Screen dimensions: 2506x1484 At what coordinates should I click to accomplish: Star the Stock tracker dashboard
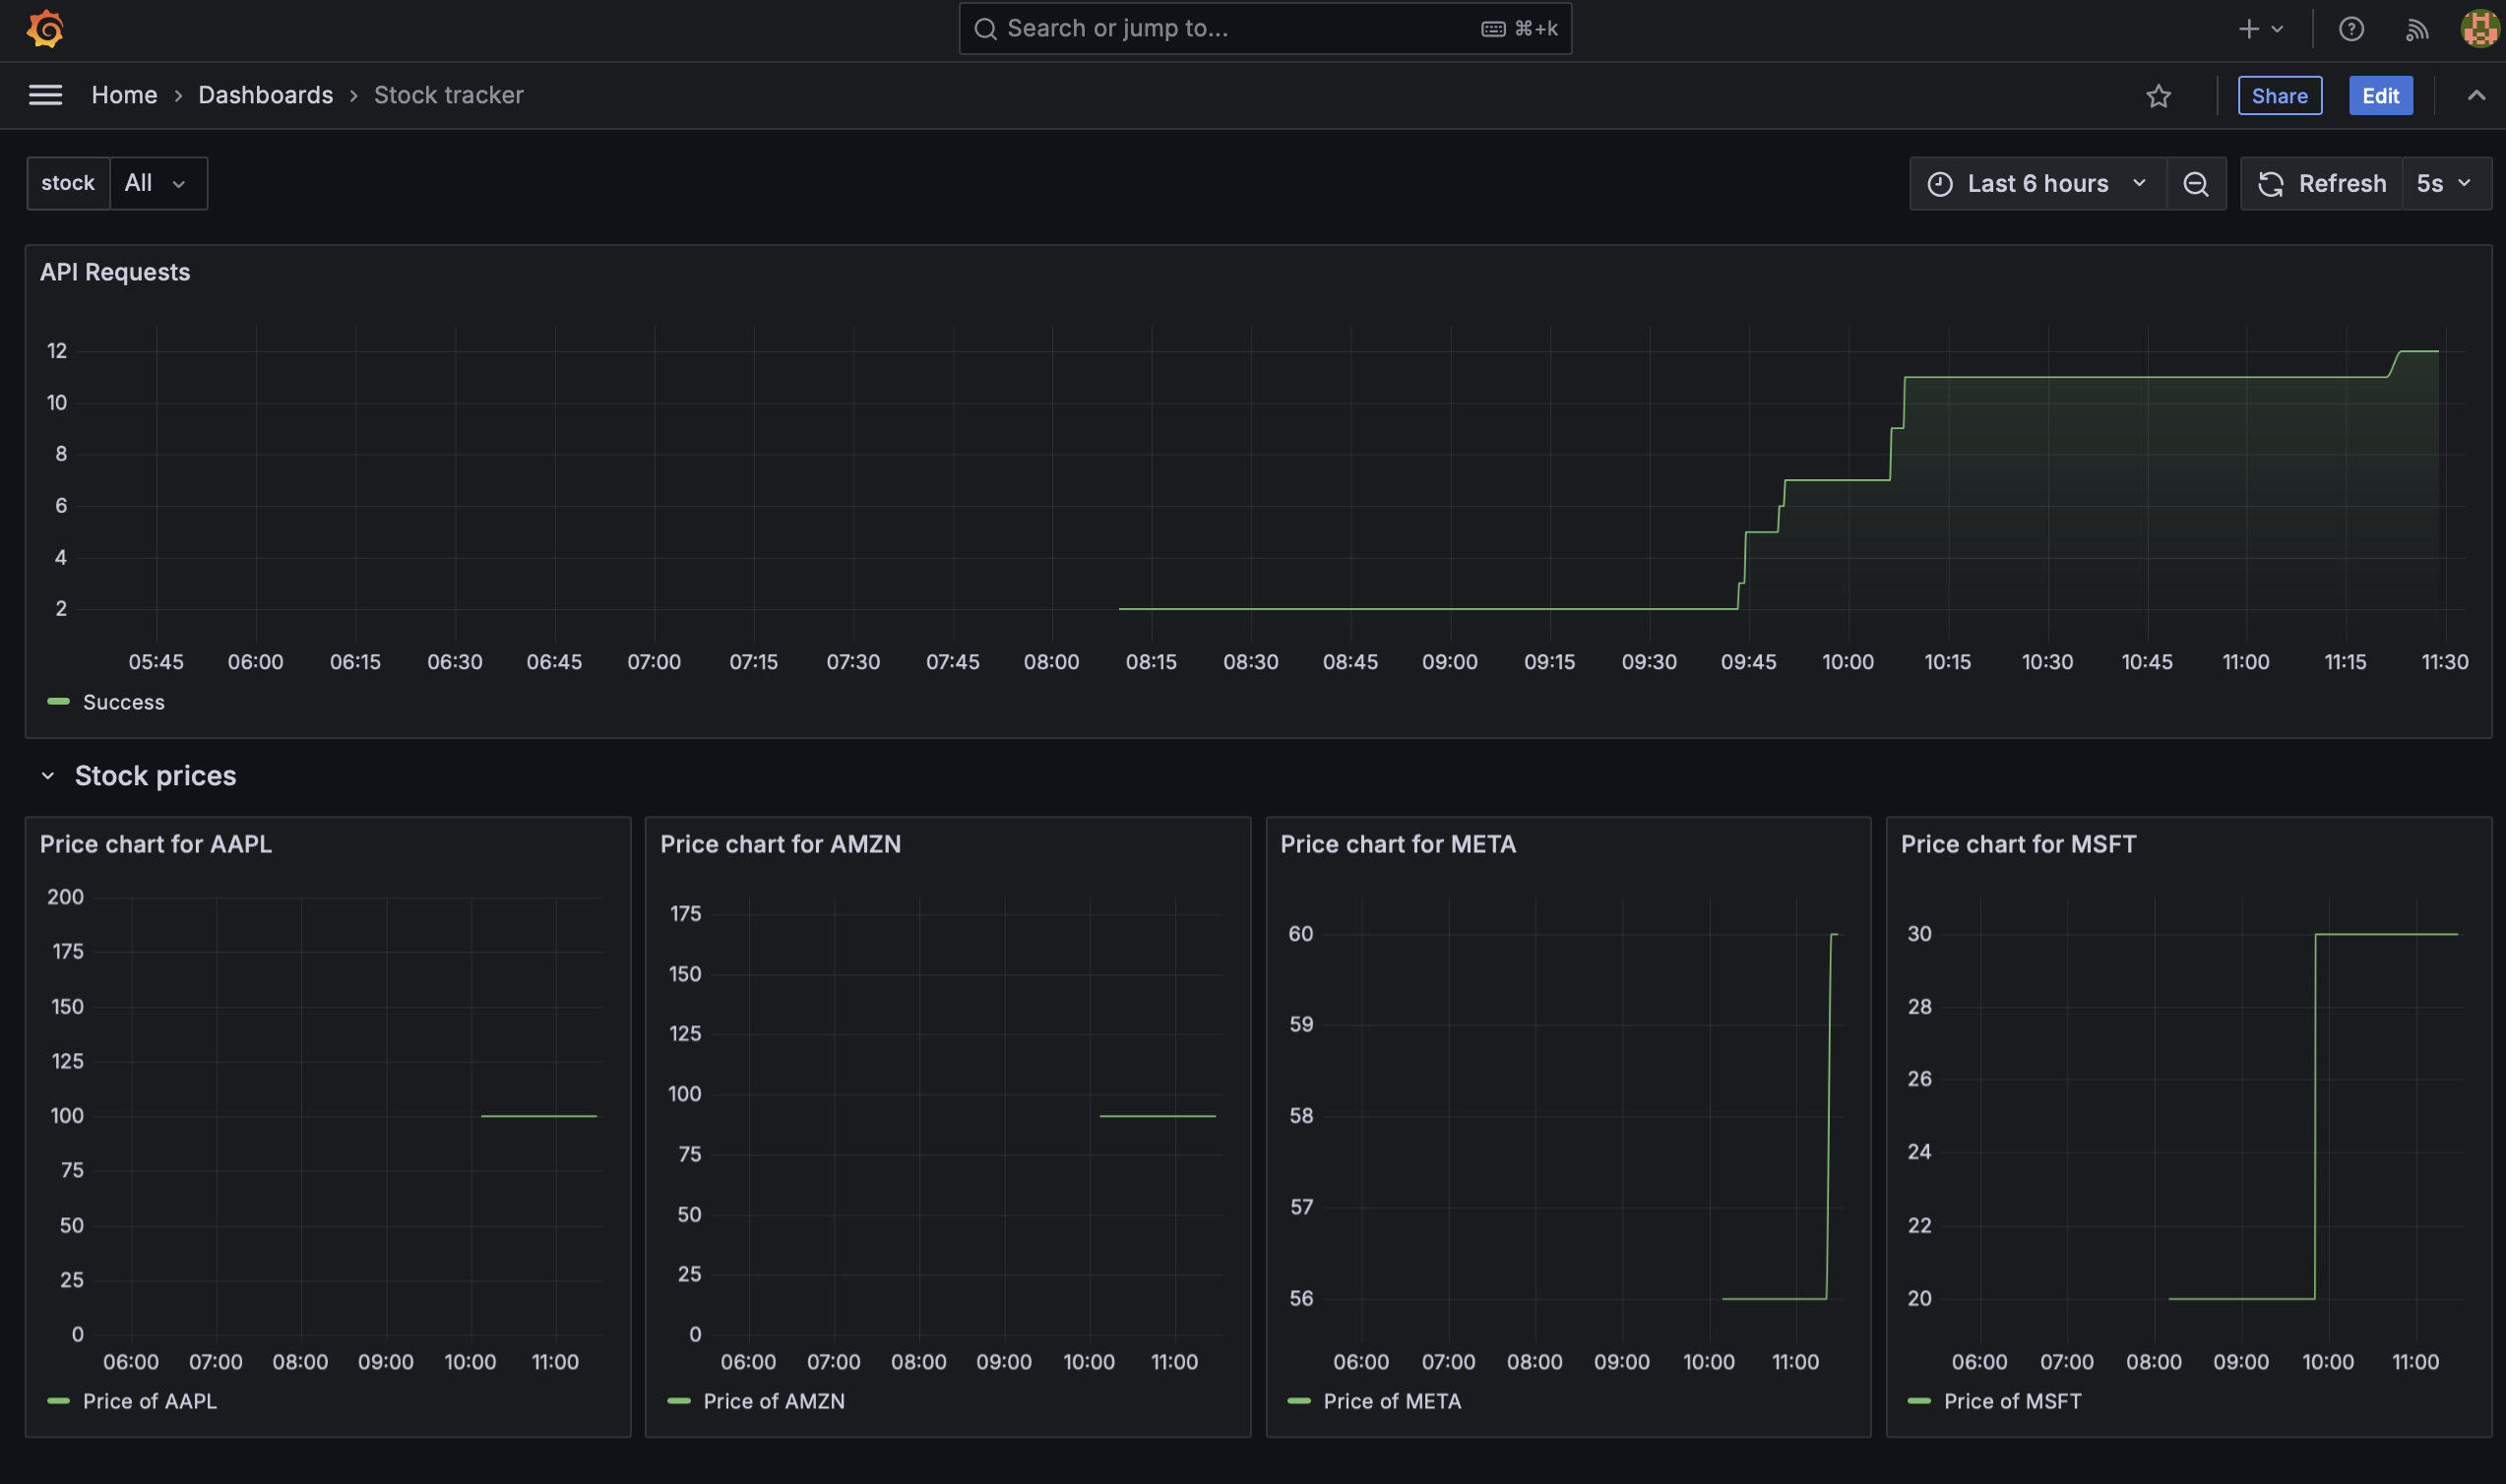tap(2158, 96)
